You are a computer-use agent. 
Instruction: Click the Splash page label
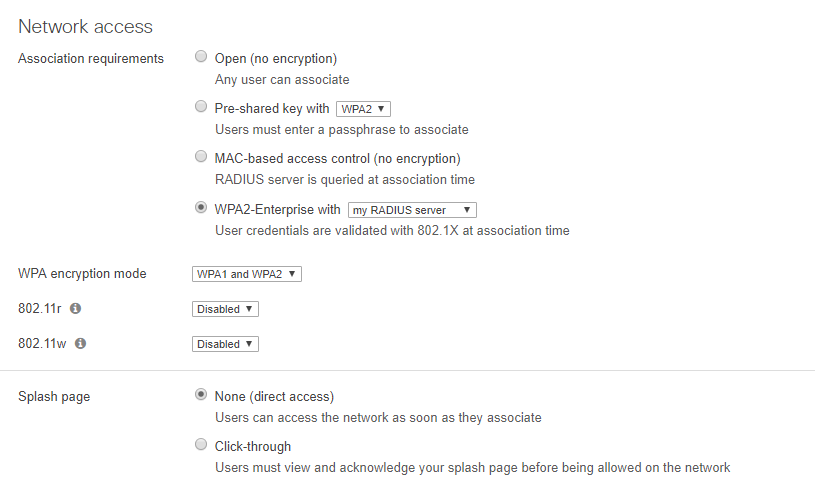[54, 396]
